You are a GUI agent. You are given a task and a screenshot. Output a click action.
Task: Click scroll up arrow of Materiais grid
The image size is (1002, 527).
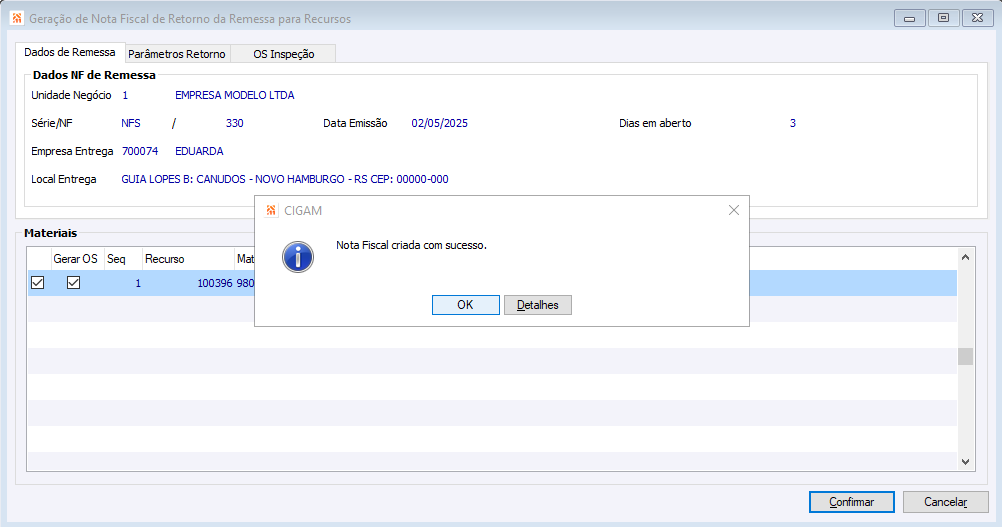click(x=966, y=257)
